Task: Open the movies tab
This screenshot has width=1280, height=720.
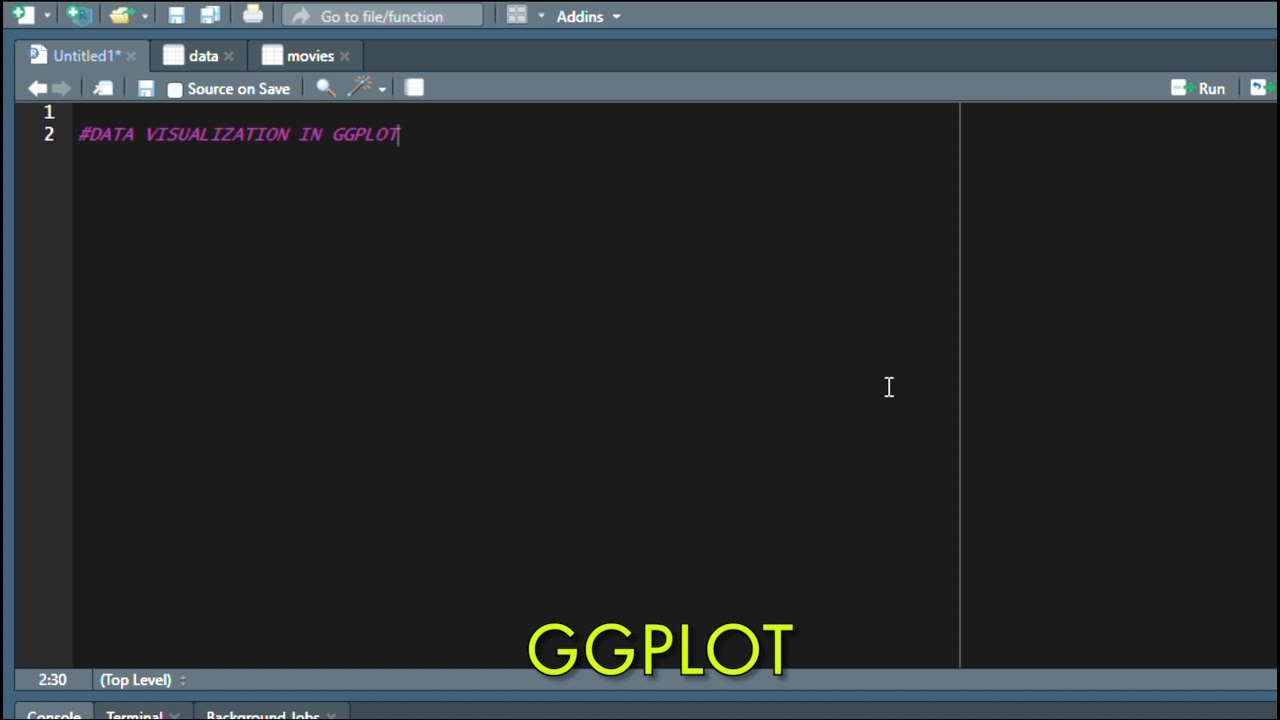Action: tap(310, 56)
